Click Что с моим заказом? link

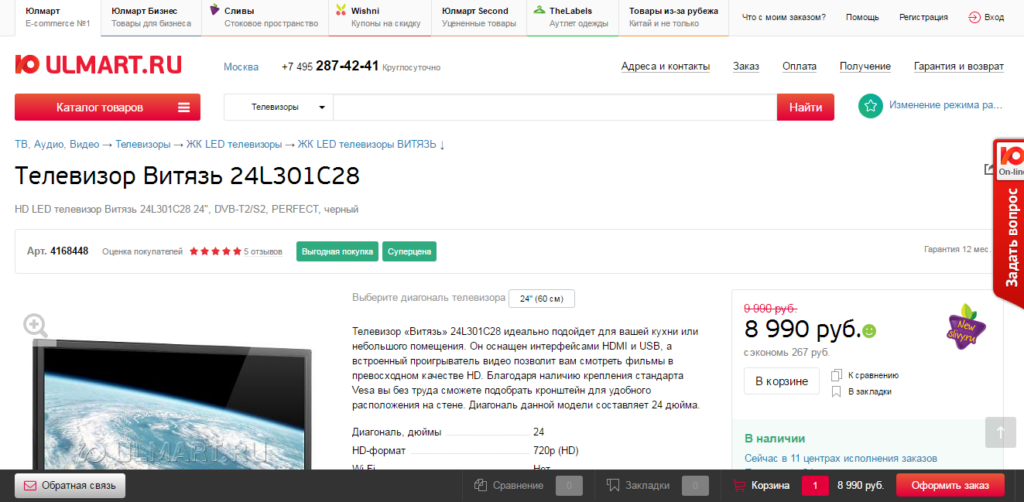click(x=784, y=18)
